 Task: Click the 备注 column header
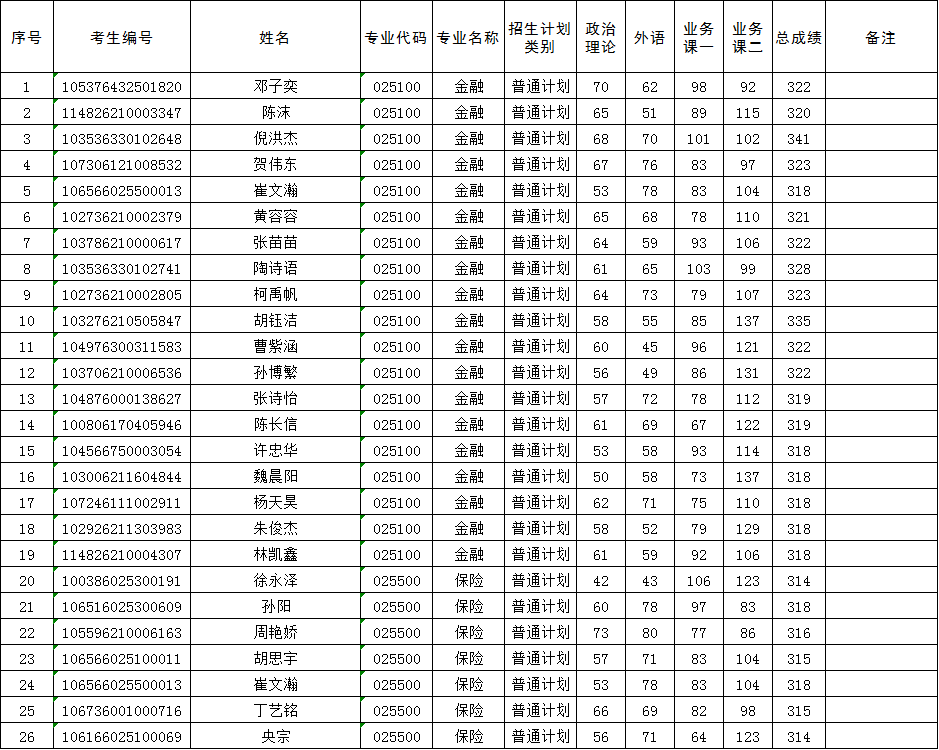tap(880, 36)
